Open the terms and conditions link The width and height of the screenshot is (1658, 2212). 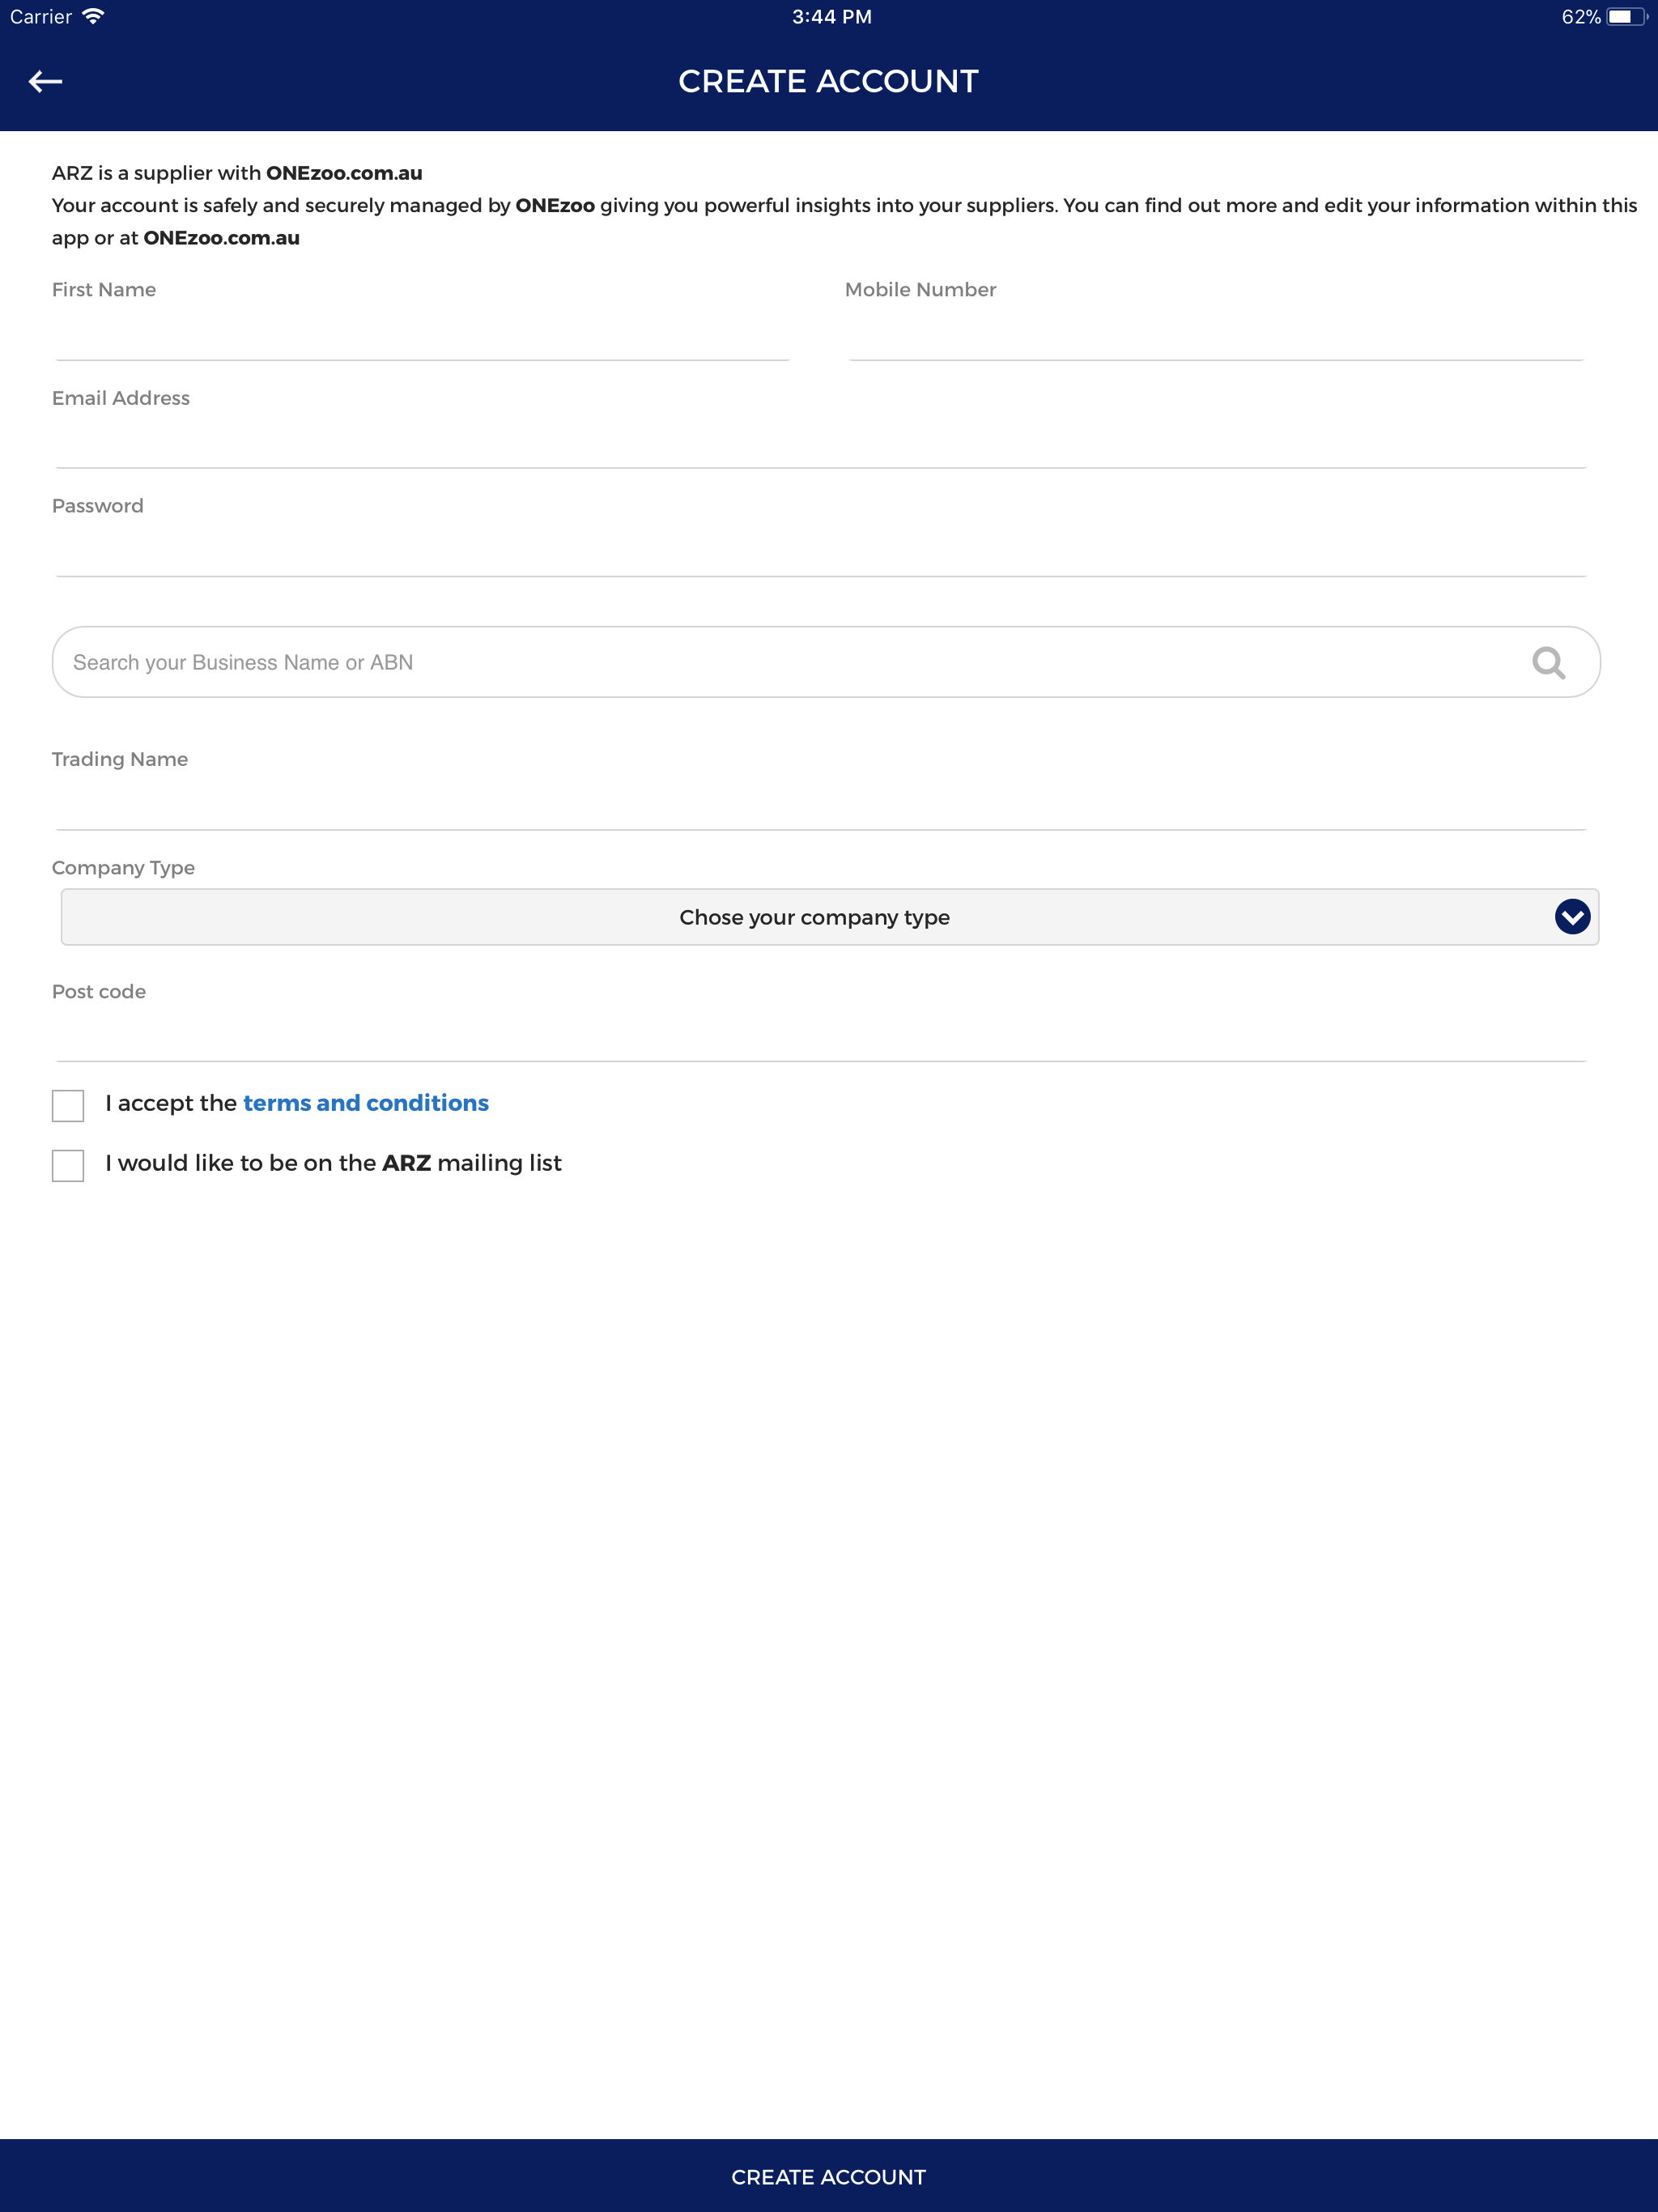click(366, 1103)
